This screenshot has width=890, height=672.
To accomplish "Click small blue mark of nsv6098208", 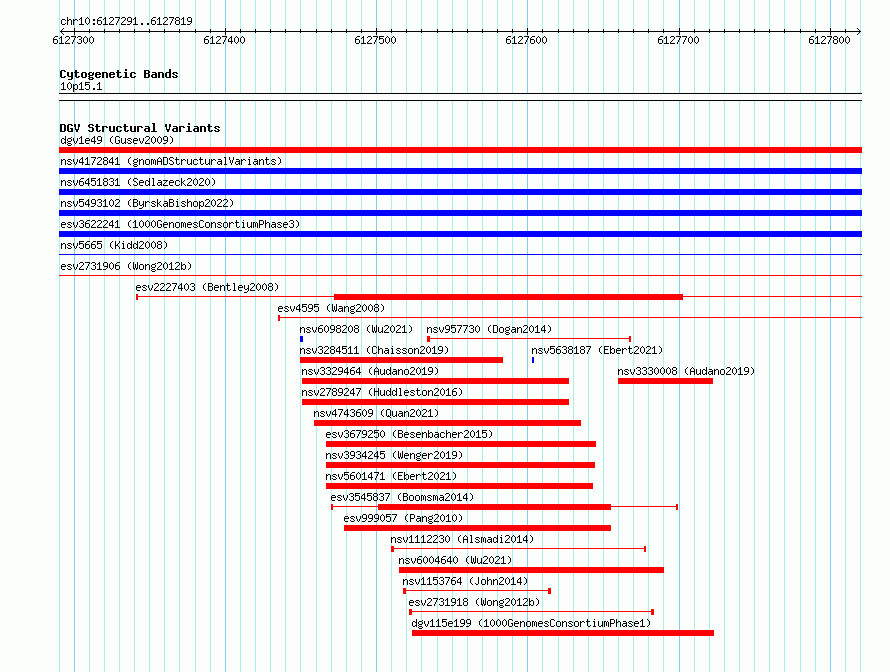I will click(x=301, y=339).
